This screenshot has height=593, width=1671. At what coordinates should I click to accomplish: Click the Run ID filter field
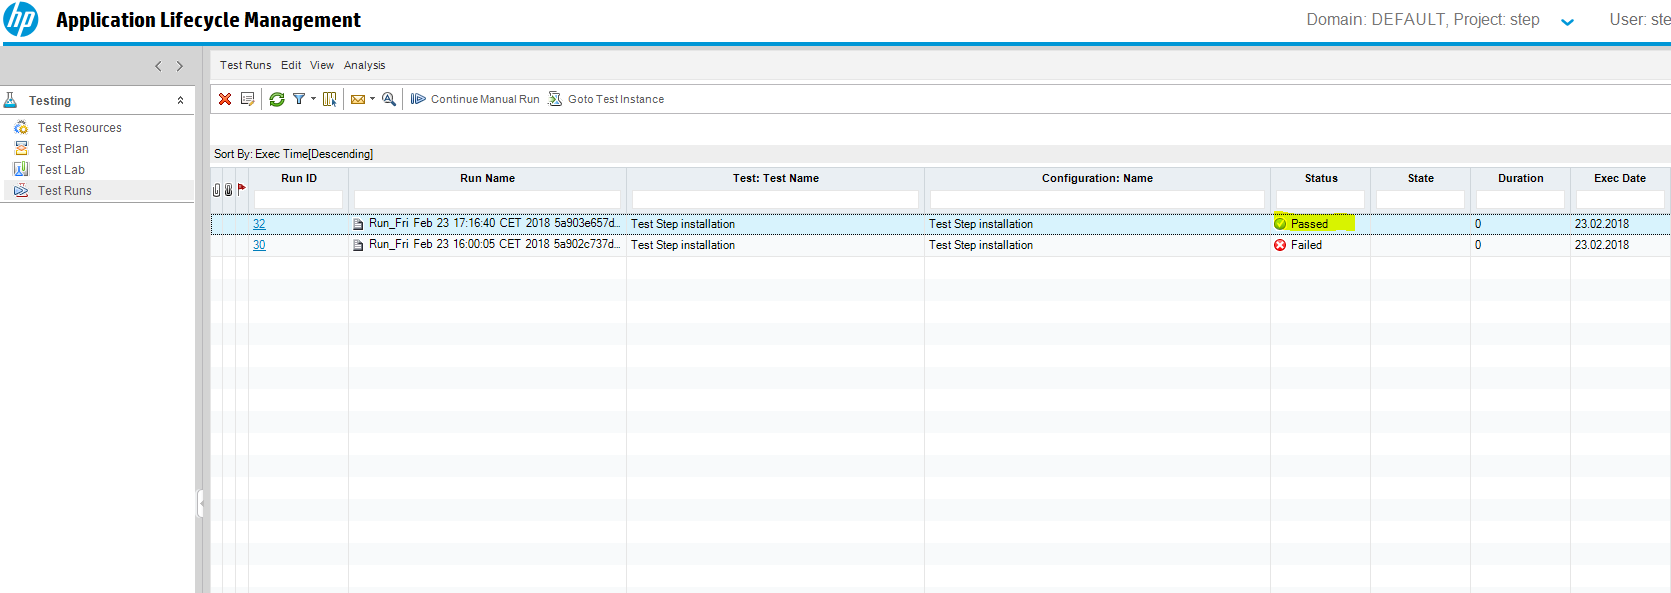click(x=298, y=199)
